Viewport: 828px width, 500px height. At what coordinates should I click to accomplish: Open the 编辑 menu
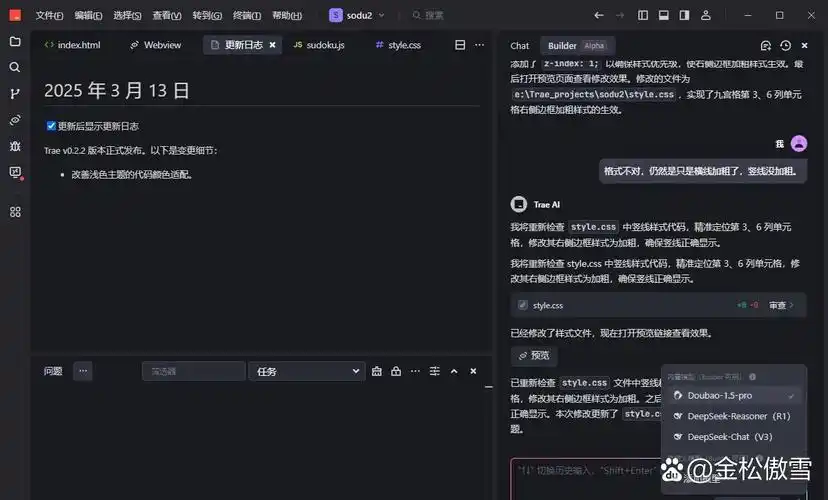point(88,15)
